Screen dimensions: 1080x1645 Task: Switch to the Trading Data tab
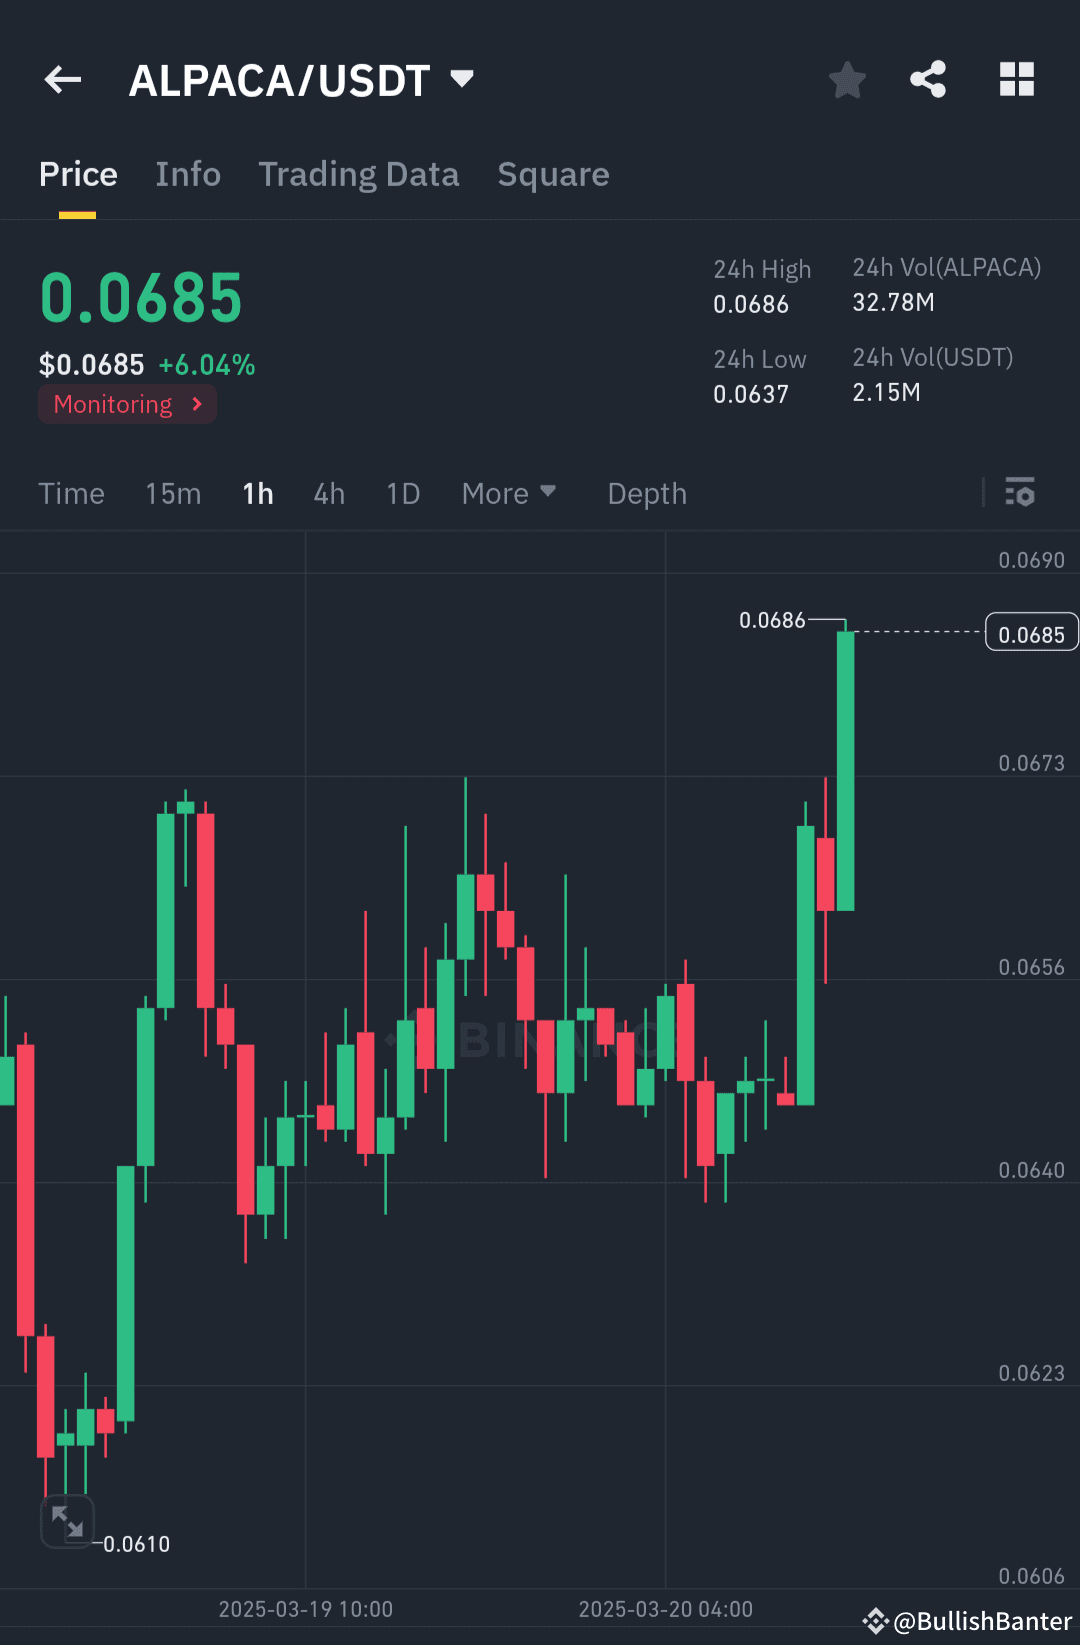(358, 174)
